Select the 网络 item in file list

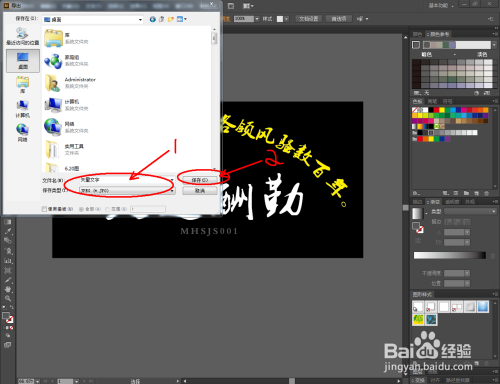click(x=67, y=127)
